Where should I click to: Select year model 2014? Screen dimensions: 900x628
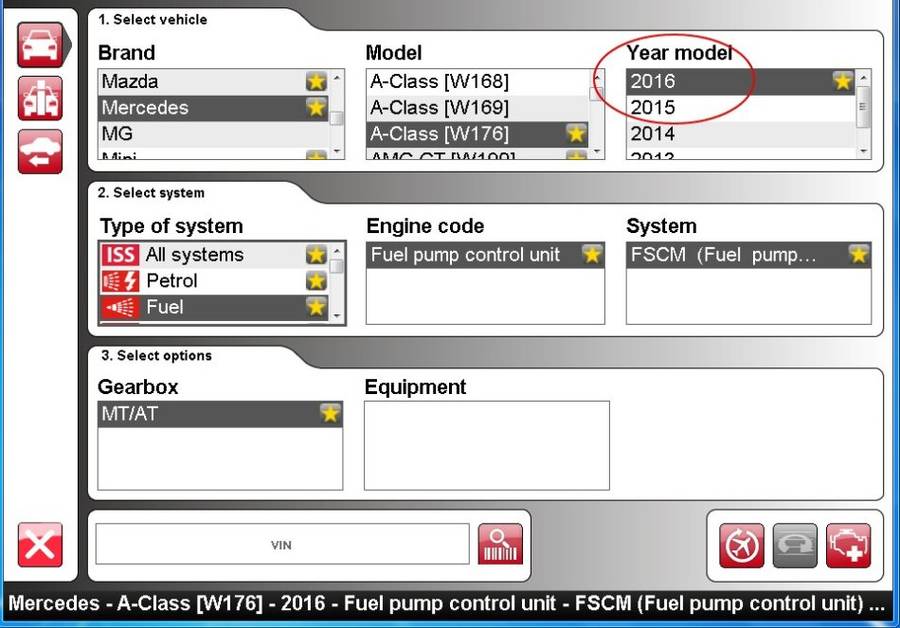pos(740,134)
